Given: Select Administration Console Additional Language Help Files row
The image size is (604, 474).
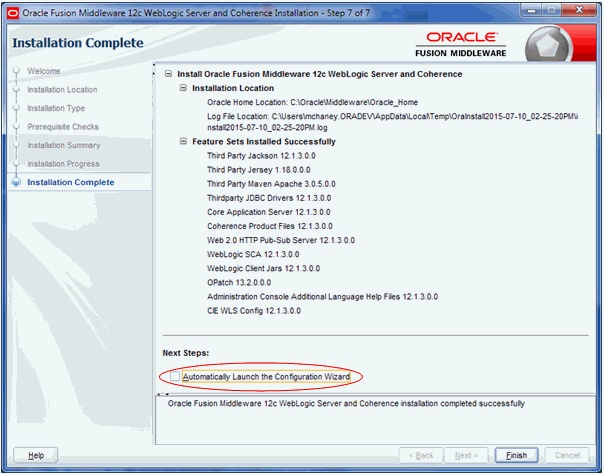Looking at the screenshot, I should pos(322,296).
